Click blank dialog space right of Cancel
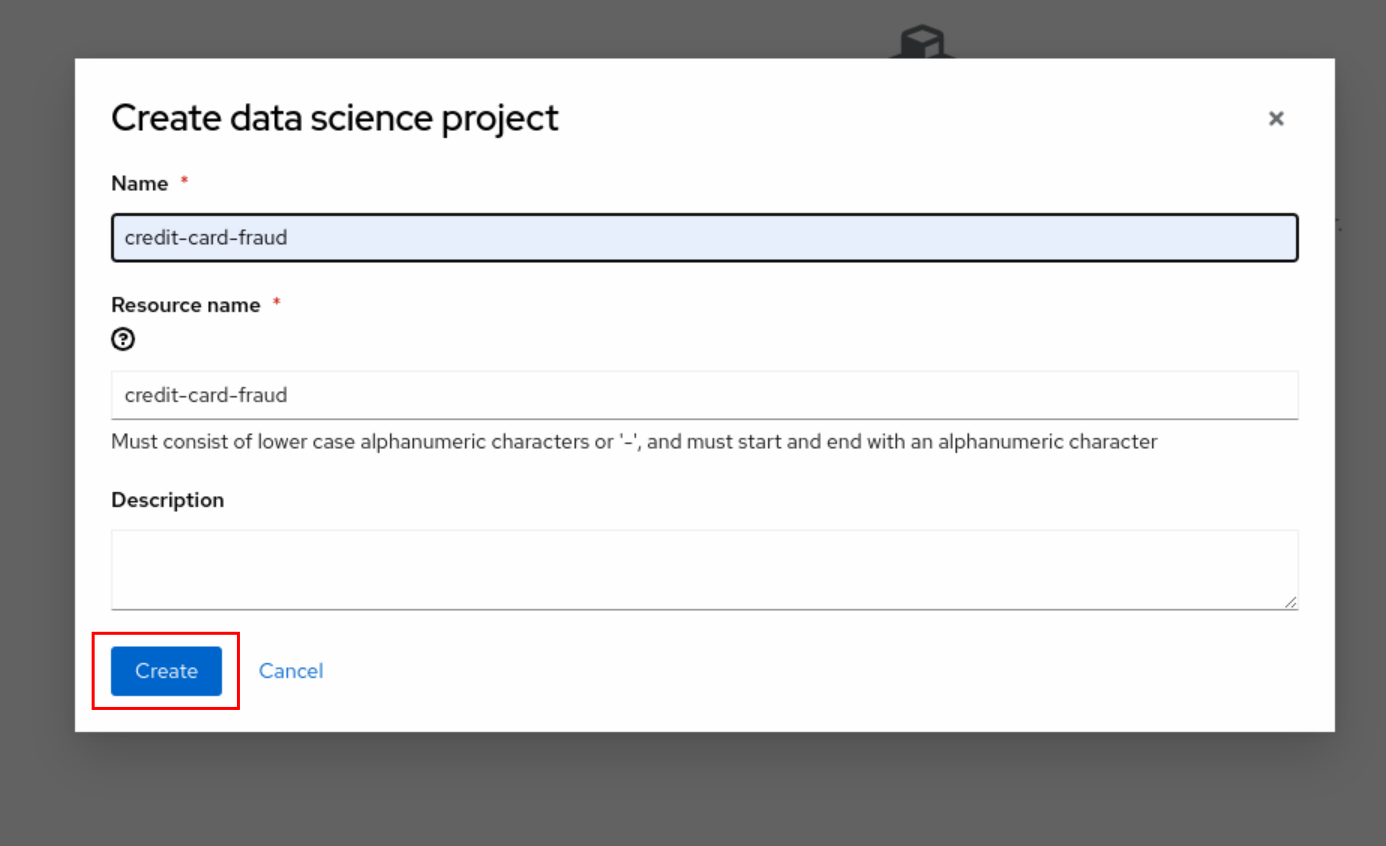1386x846 pixels. tap(800, 671)
